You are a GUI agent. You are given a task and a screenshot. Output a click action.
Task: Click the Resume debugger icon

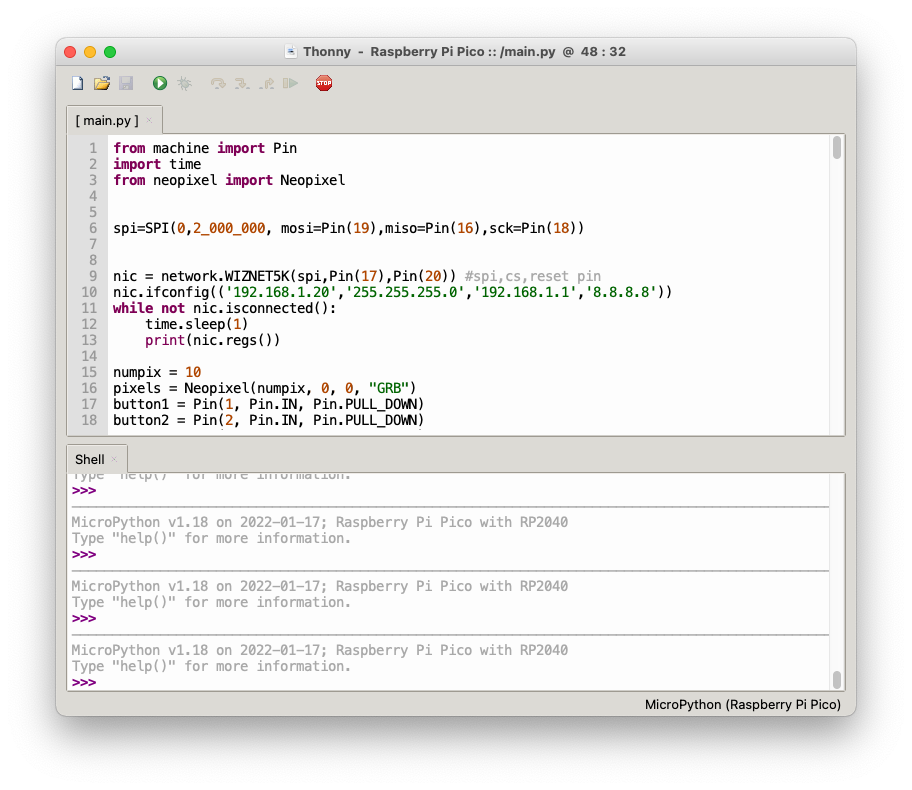pos(290,83)
